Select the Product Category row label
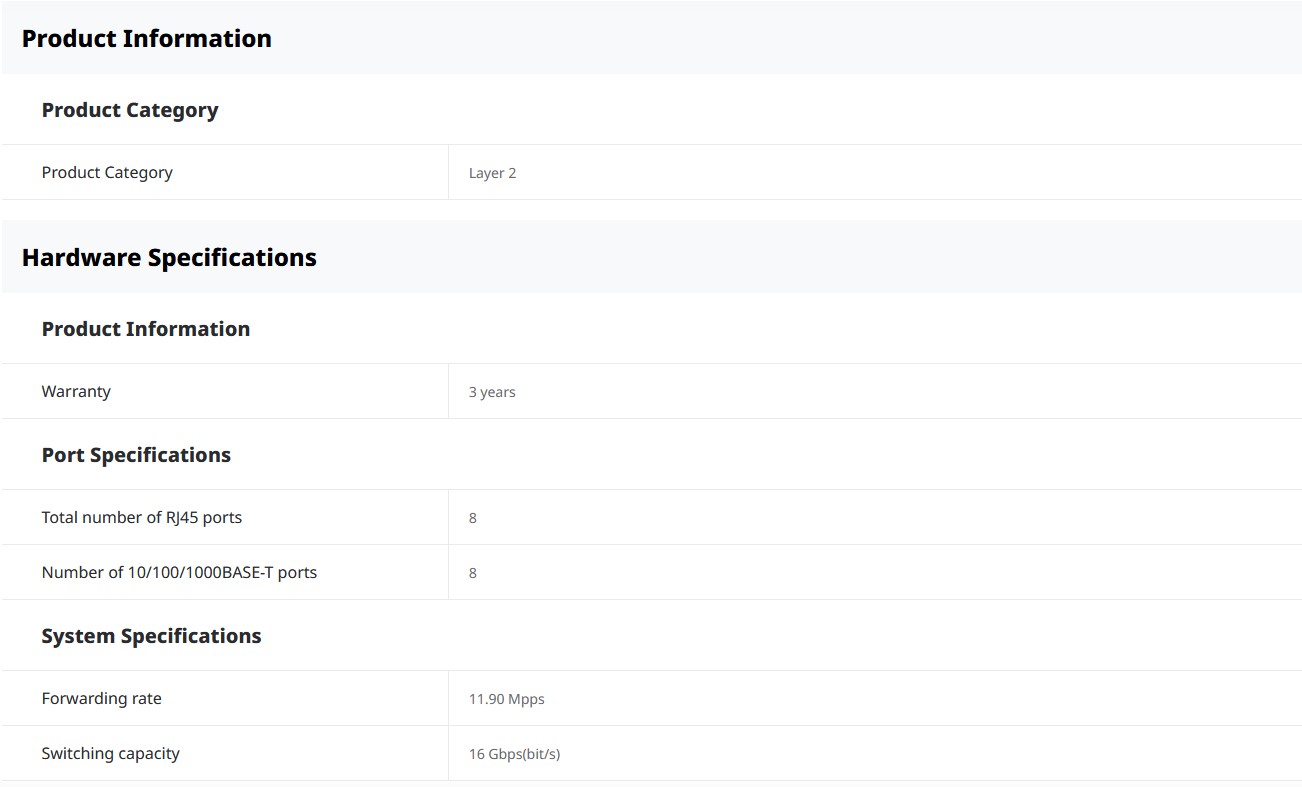Screen dimensions: 1302x787 [107, 173]
